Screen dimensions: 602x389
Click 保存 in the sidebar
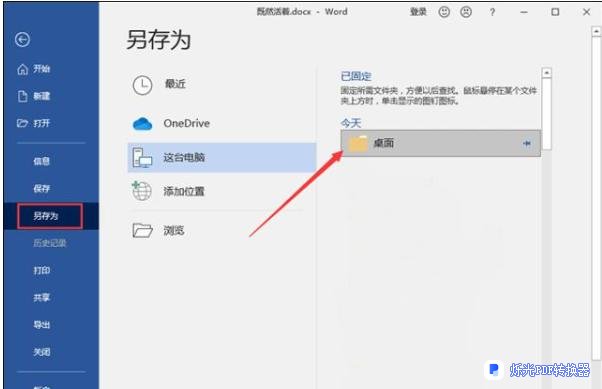click(41, 188)
